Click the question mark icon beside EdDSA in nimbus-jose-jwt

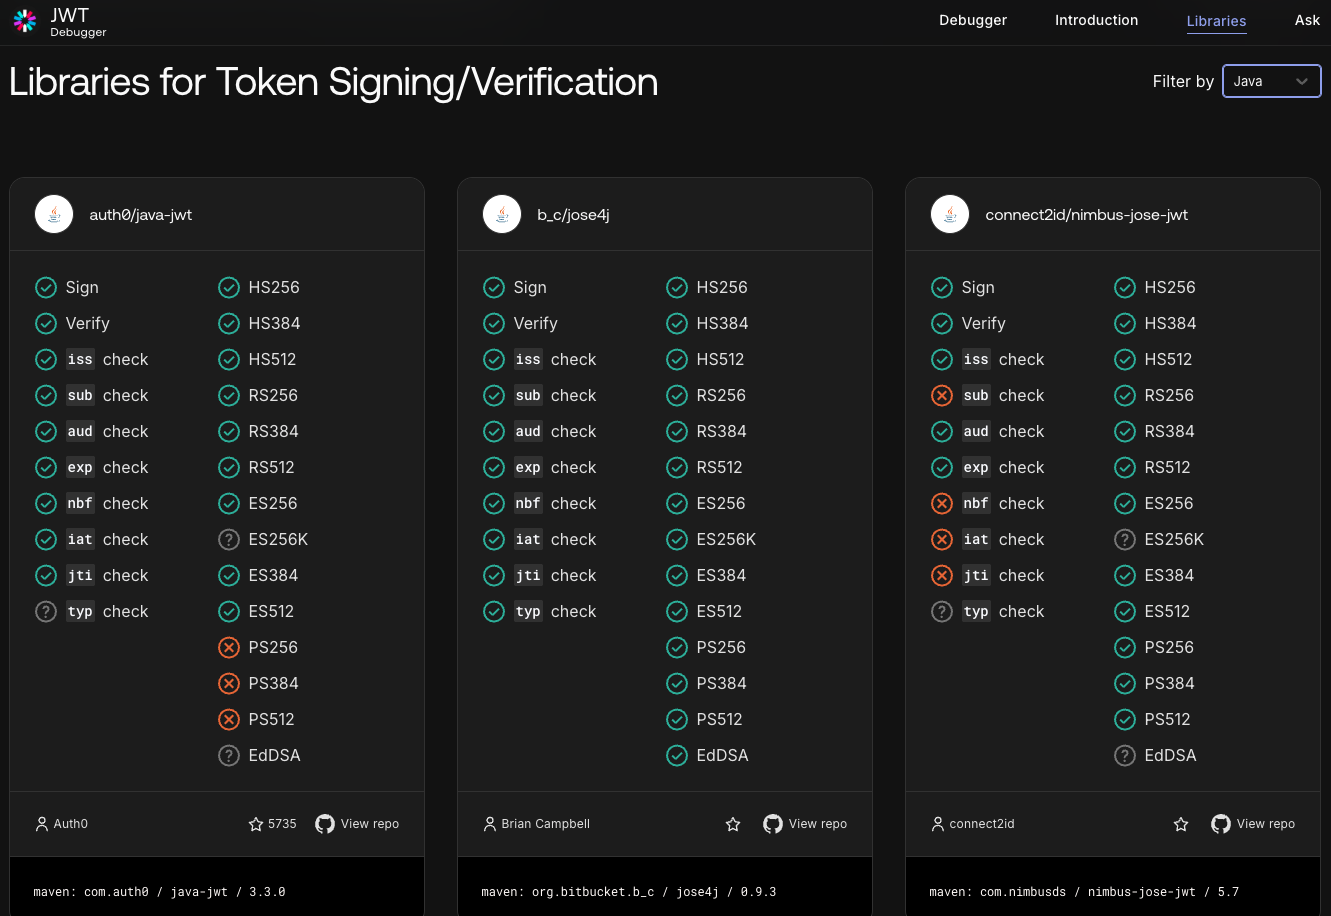1125,755
